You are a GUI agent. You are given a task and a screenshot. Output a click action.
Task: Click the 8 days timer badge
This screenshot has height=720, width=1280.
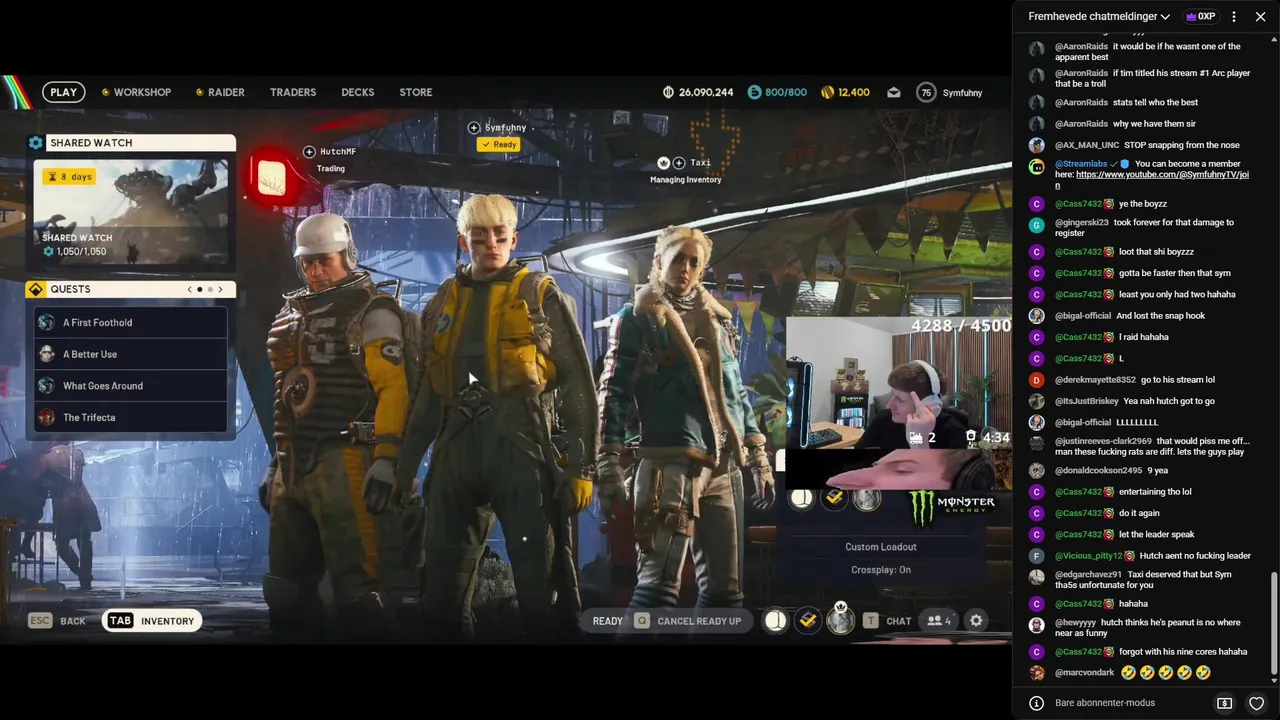coord(69,176)
